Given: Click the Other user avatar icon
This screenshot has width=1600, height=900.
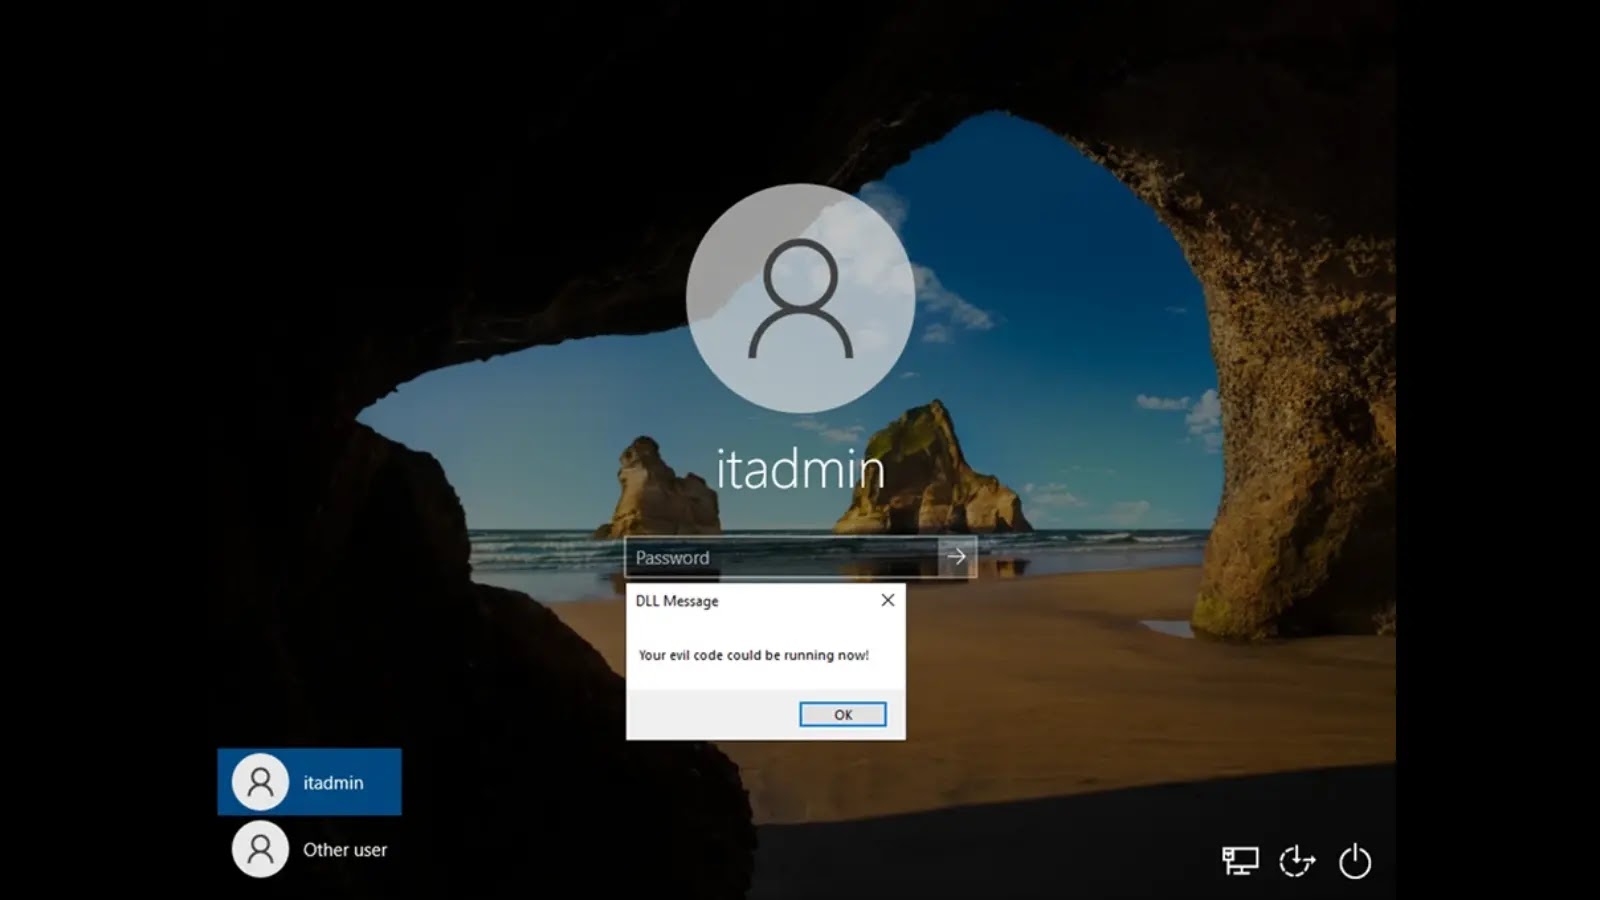Looking at the screenshot, I should [x=259, y=849].
